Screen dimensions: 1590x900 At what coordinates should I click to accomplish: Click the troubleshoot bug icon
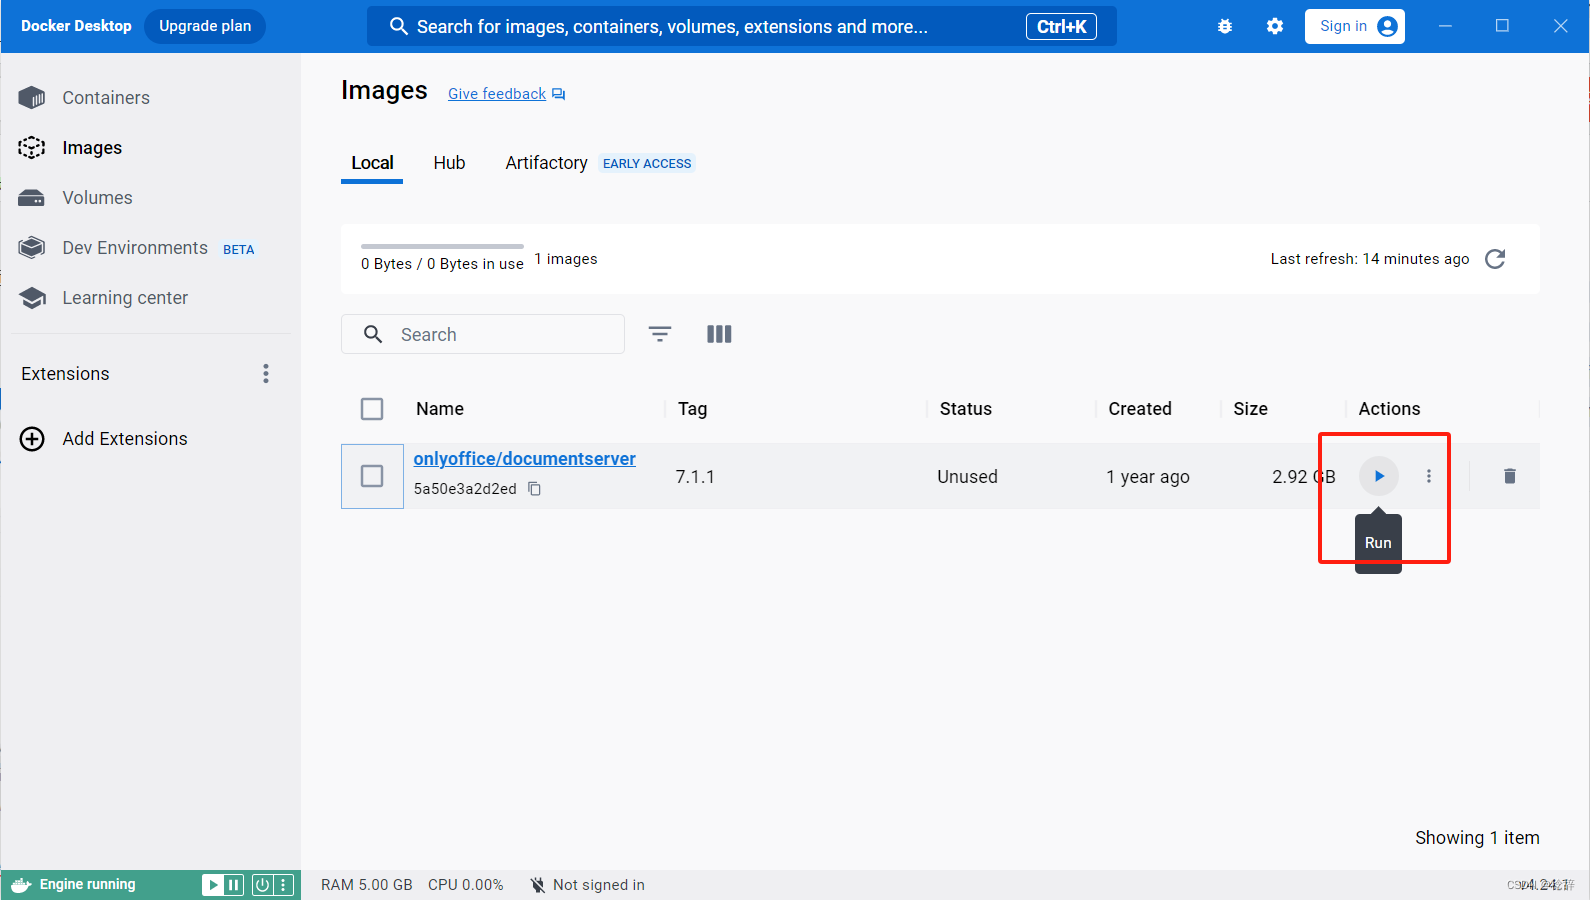[x=1225, y=27]
